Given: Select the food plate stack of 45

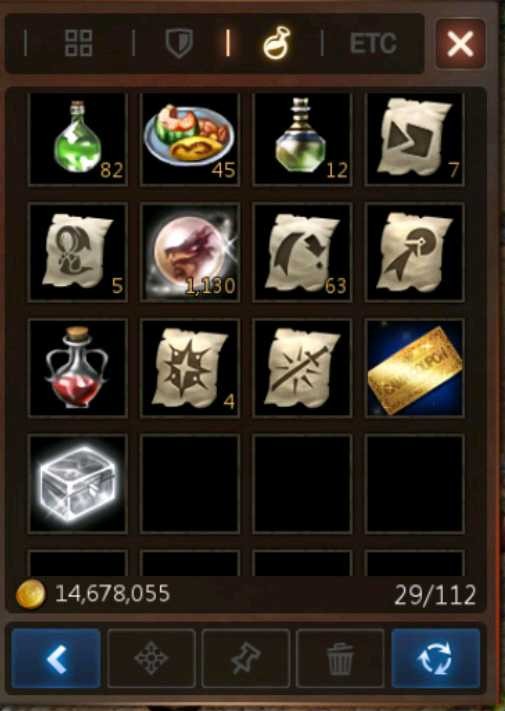Looking at the screenshot, I should pos(190,139).
